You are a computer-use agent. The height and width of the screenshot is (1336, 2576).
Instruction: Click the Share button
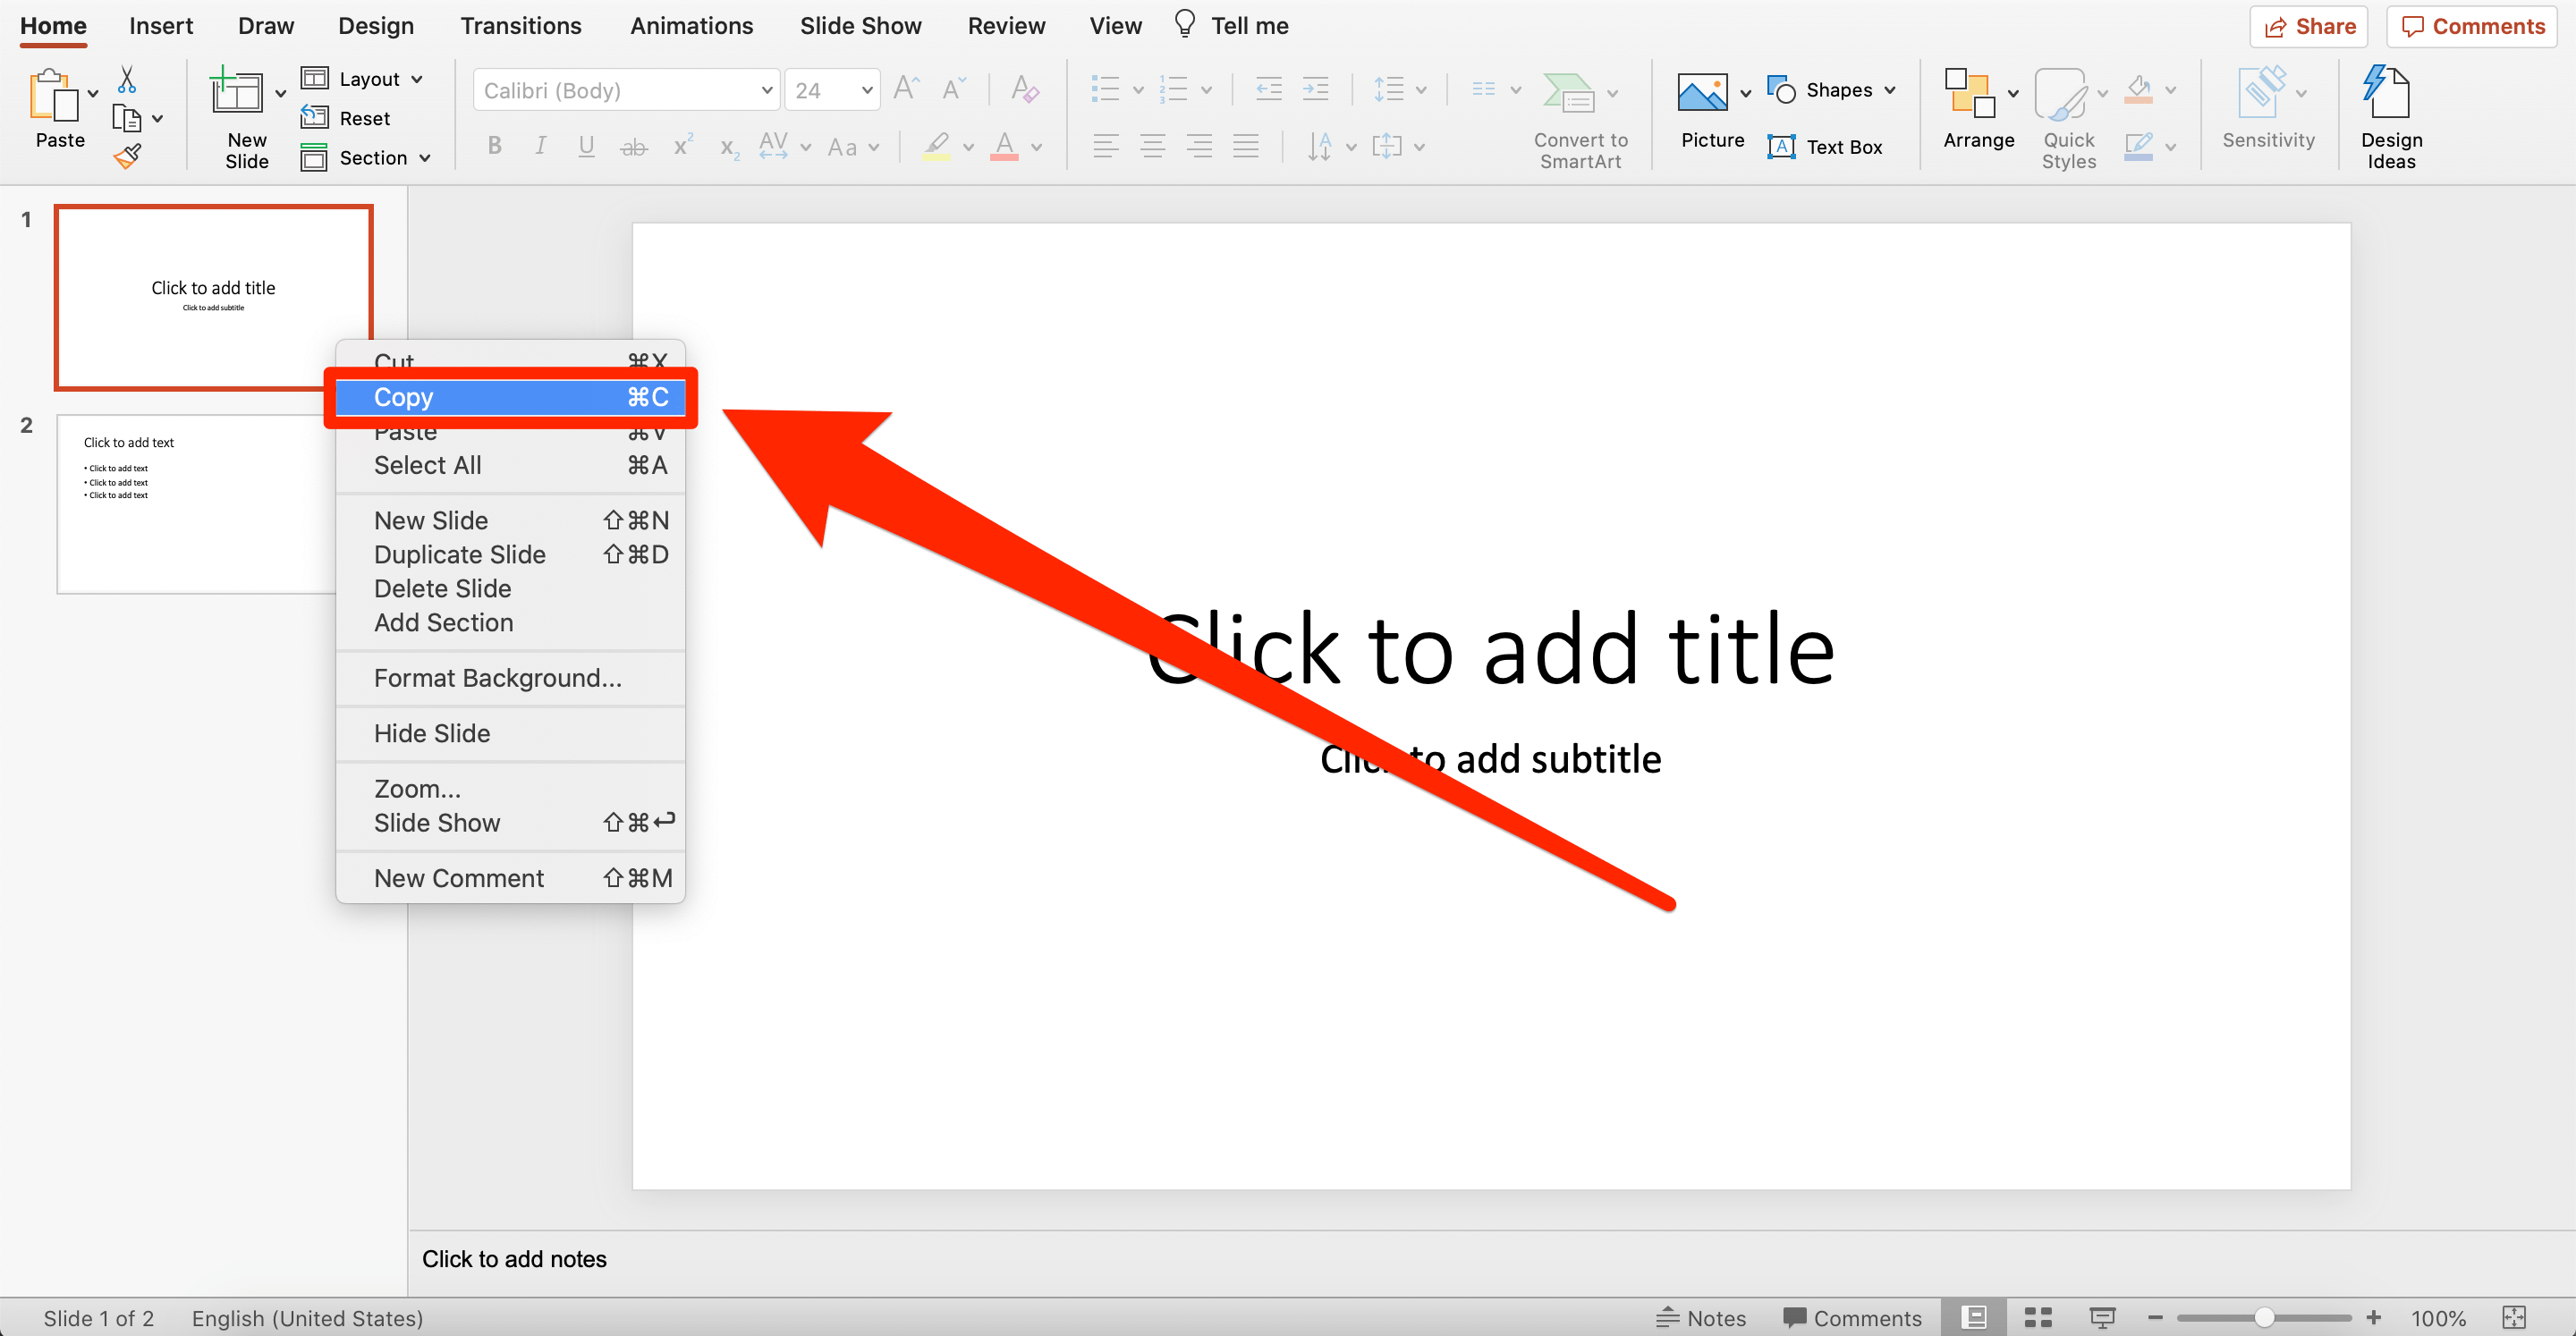[x=2308, y=26]
